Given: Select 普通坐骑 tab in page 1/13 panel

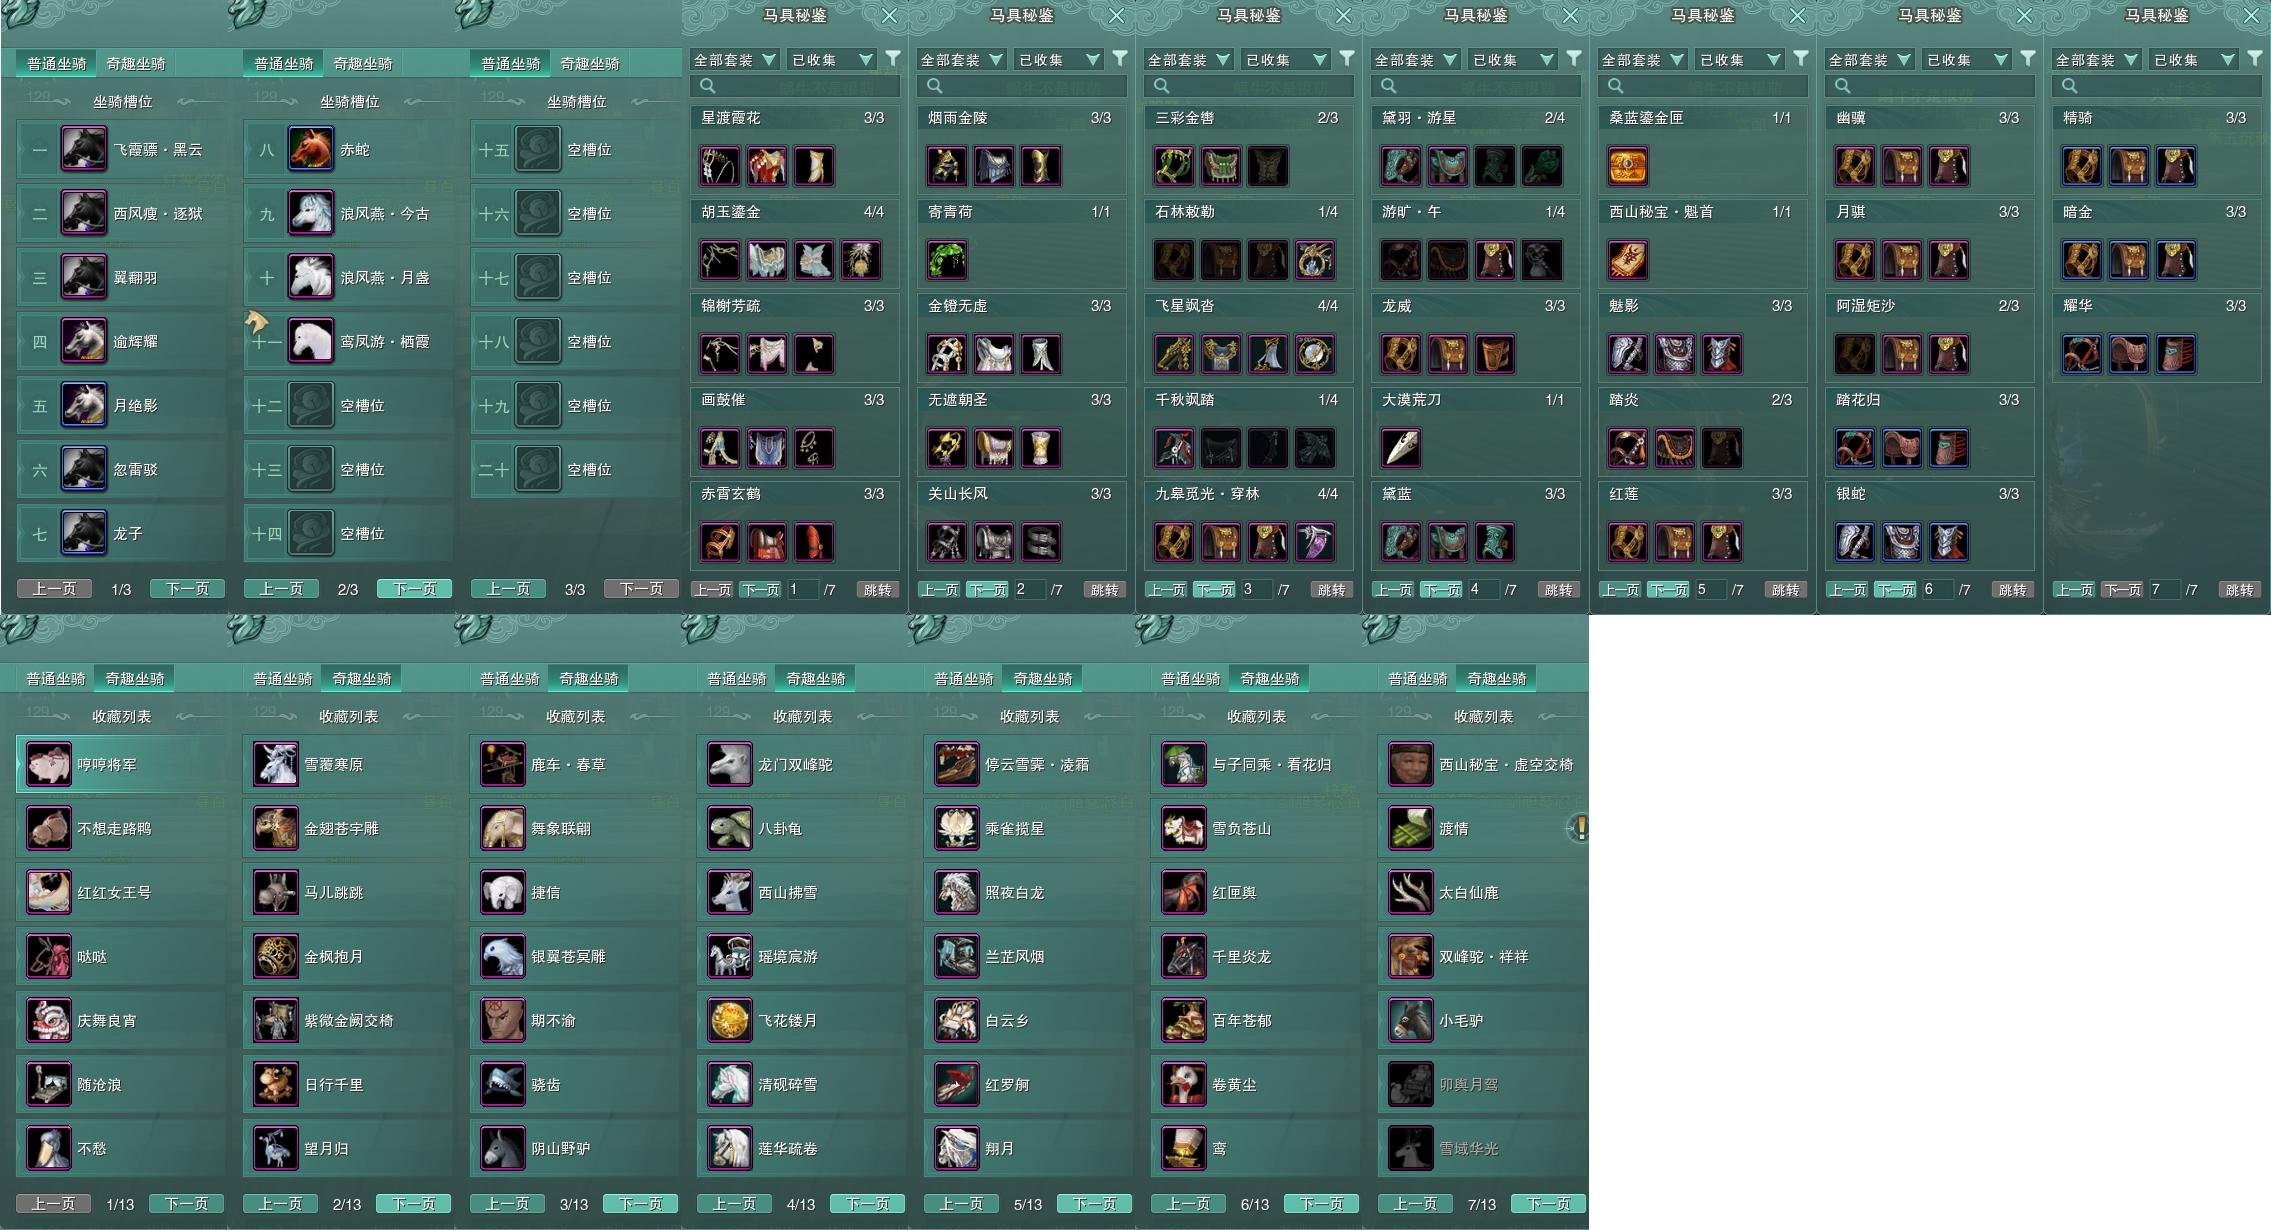Looking at the screenshot, I should pos(56,678).
